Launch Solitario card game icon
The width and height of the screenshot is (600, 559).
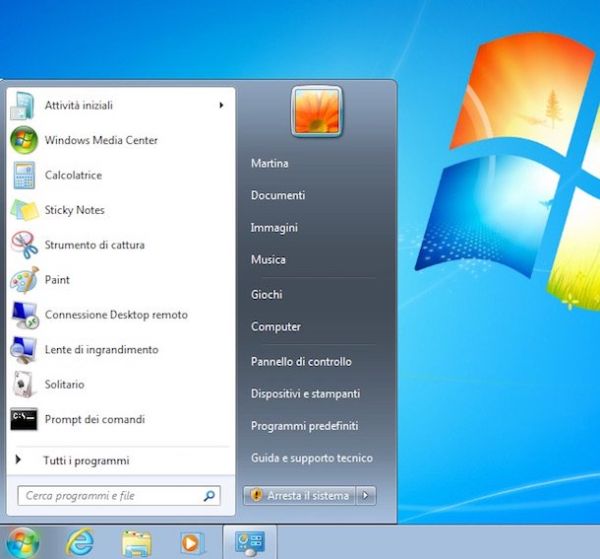(24, 385)
